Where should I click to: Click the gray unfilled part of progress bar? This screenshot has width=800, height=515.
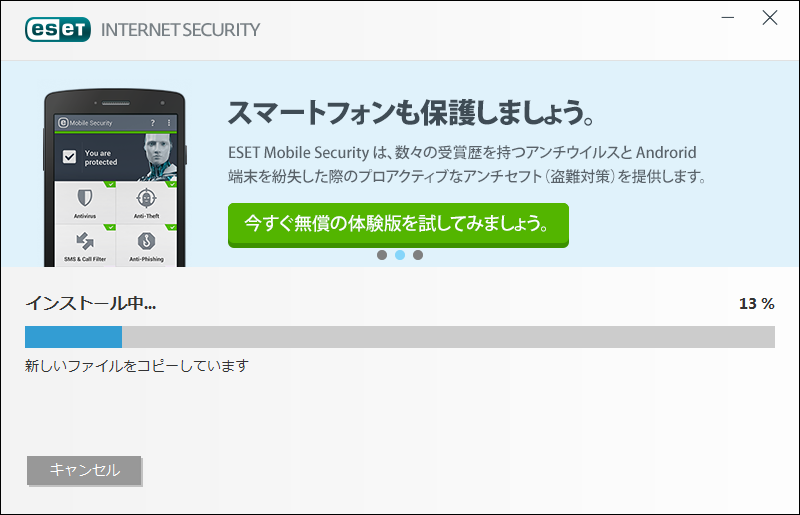tap(448, 337)
